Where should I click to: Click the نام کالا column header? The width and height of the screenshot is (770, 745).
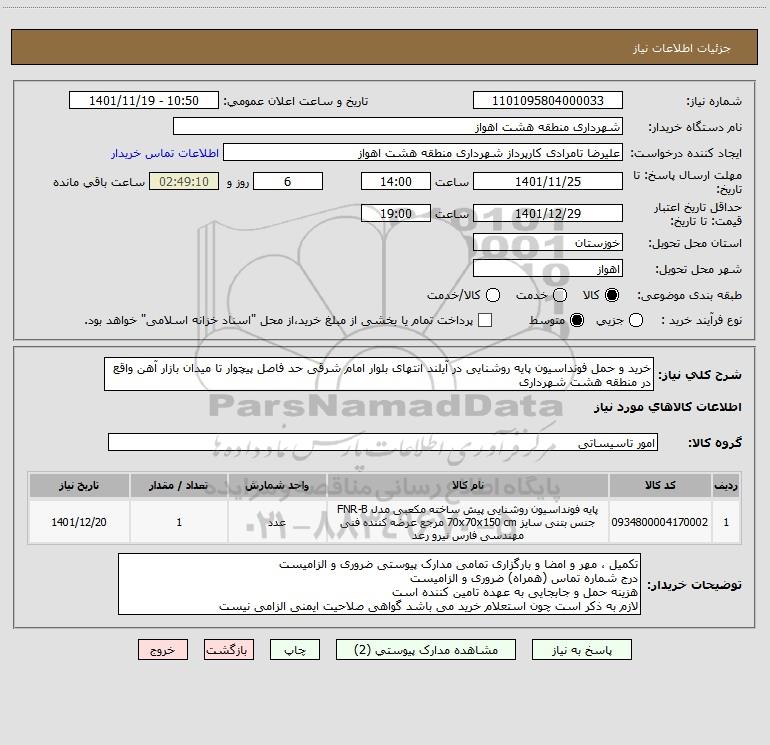tap(468, 485)
